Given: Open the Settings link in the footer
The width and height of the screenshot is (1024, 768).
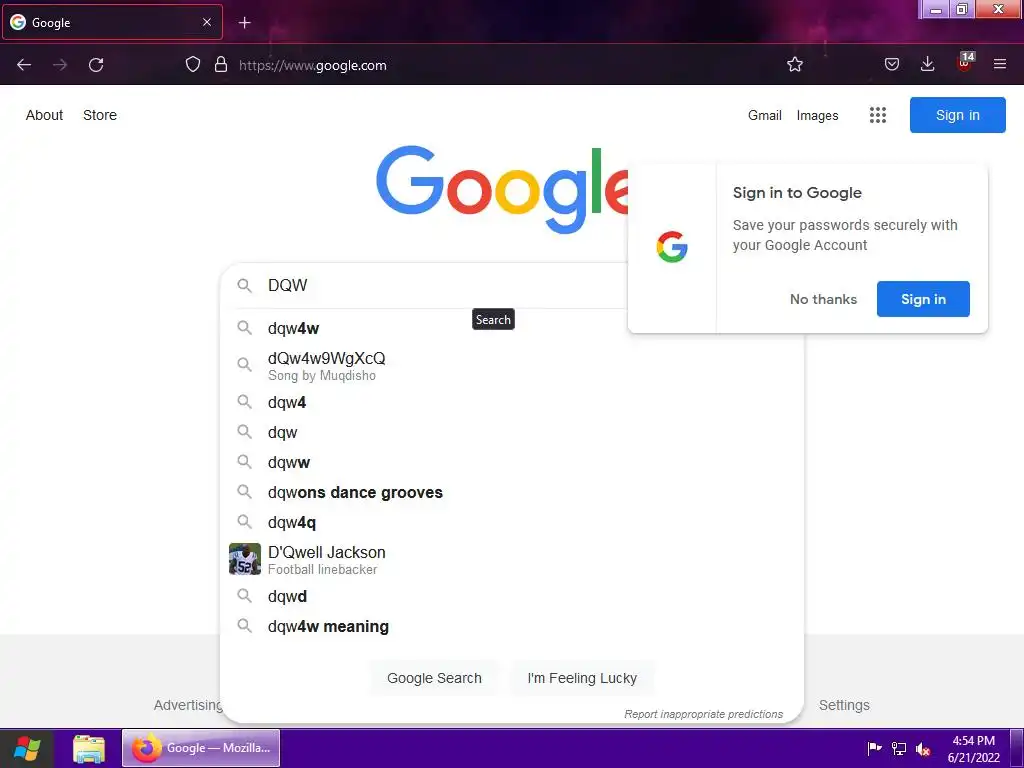Looking at the screenshot, I should [x=844, y=705].
